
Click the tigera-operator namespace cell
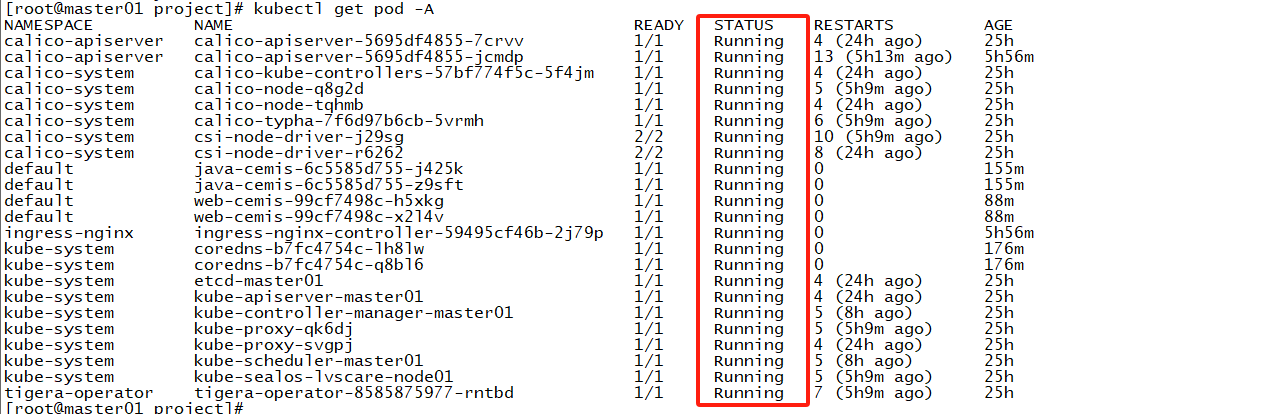pos(79,393)
